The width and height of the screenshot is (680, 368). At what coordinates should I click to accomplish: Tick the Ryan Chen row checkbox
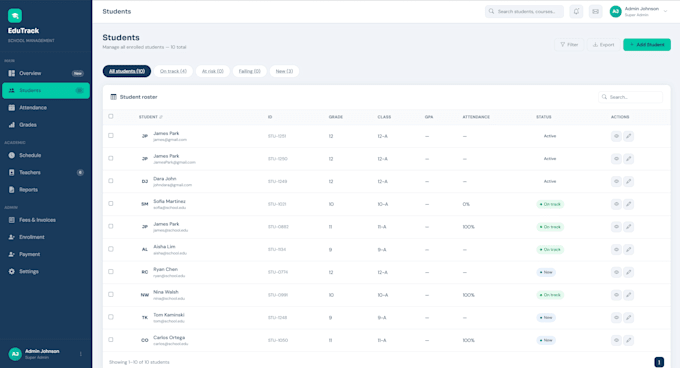pos(111,271)
